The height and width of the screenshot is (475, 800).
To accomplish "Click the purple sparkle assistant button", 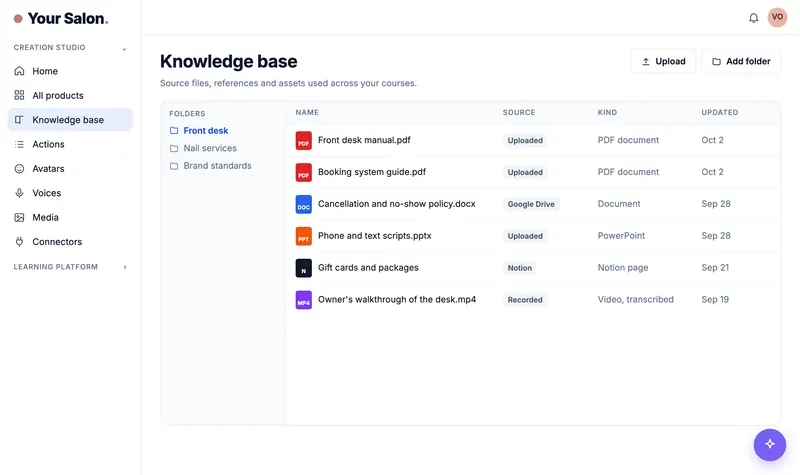I will pos(770,444).
